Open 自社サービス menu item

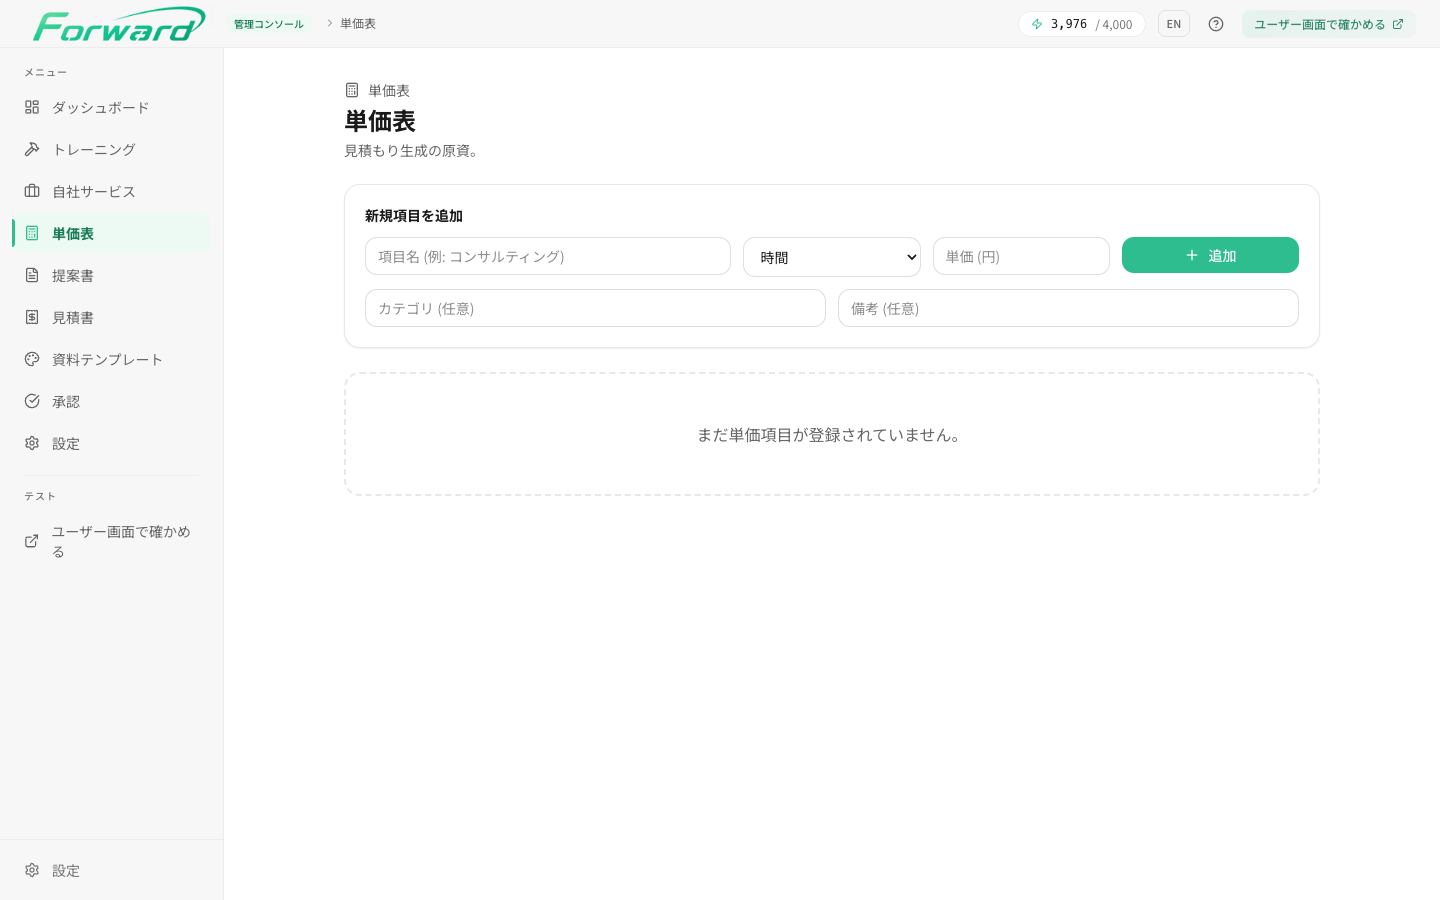(x=111, y=191)
